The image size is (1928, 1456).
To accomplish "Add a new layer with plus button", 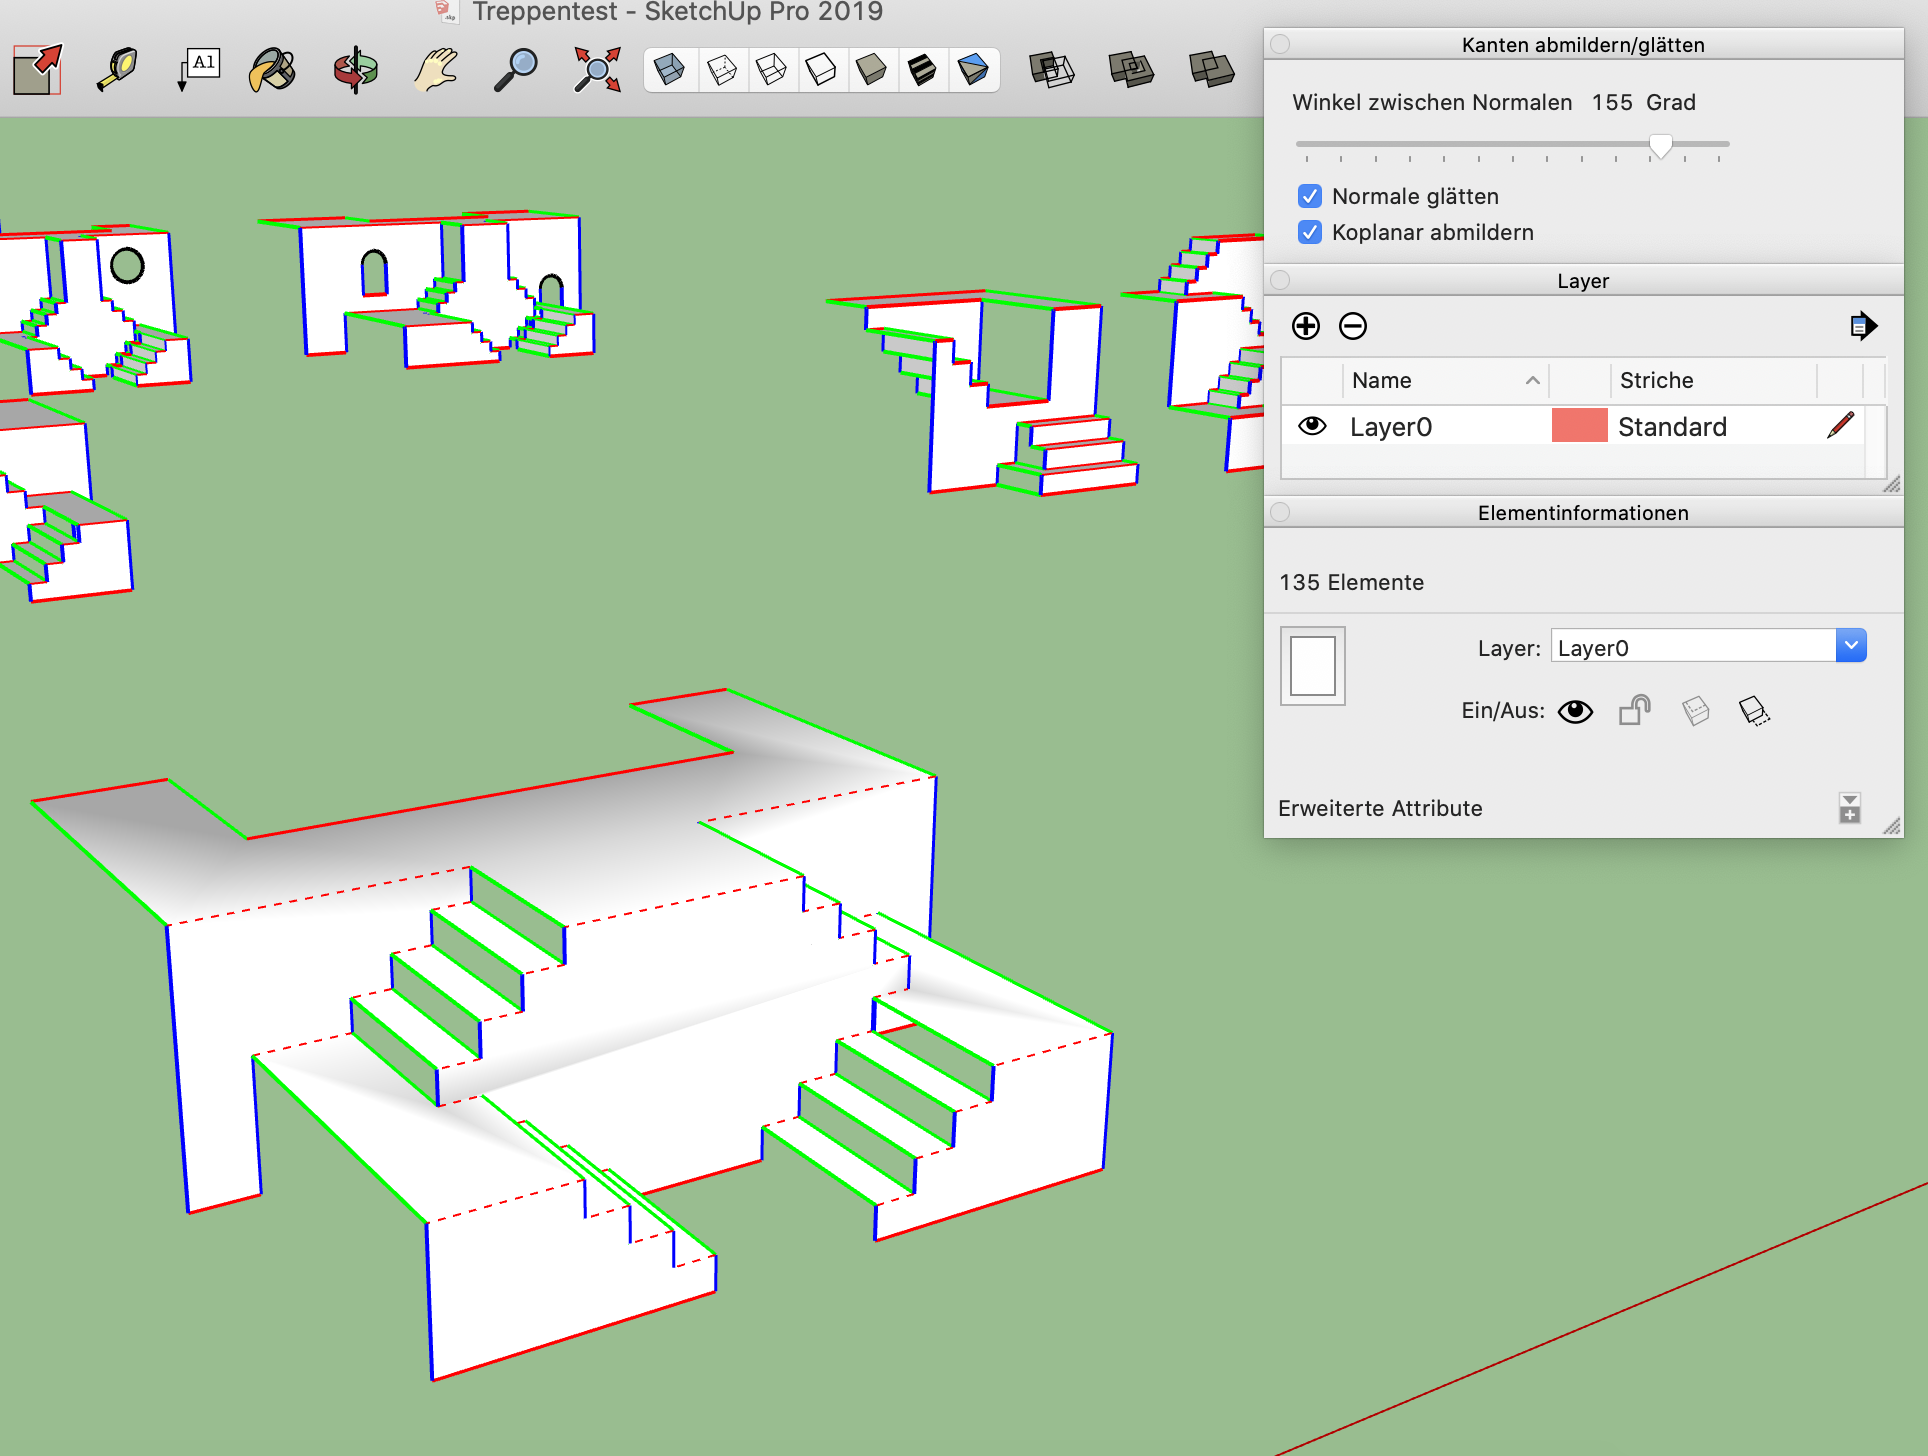I will click(1306, 326).
